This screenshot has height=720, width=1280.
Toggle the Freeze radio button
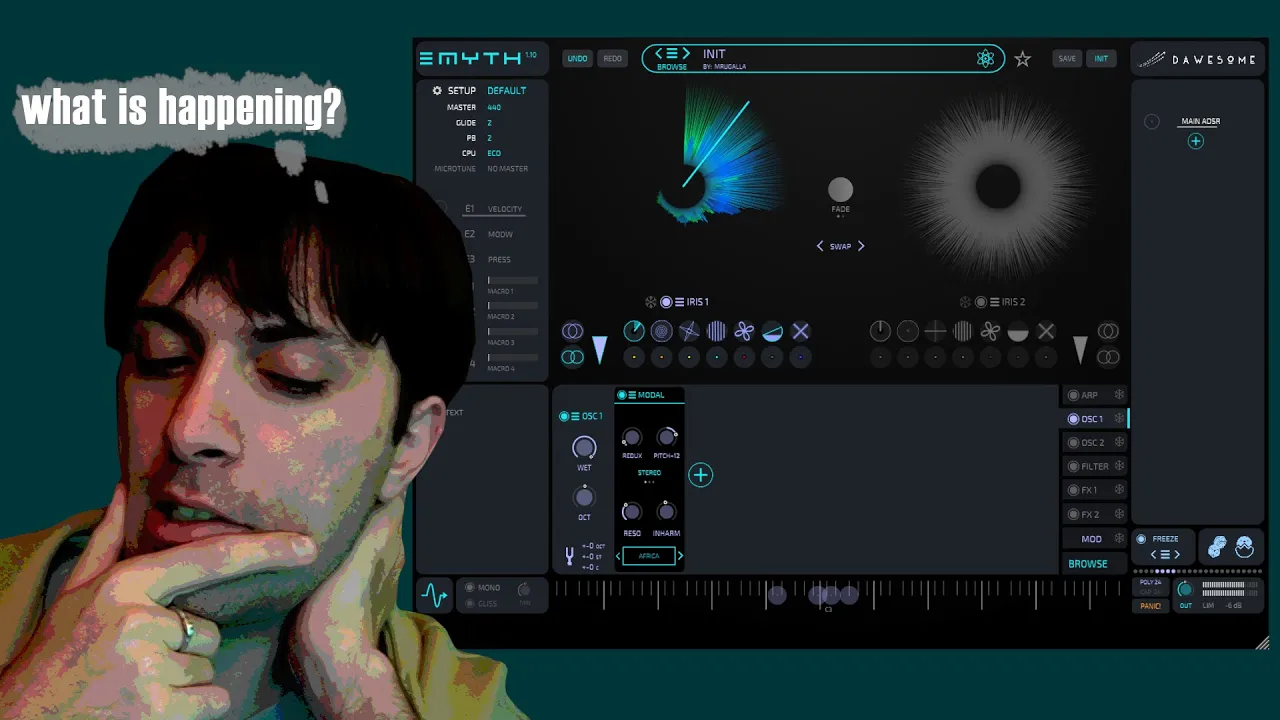pos(1141,539)
